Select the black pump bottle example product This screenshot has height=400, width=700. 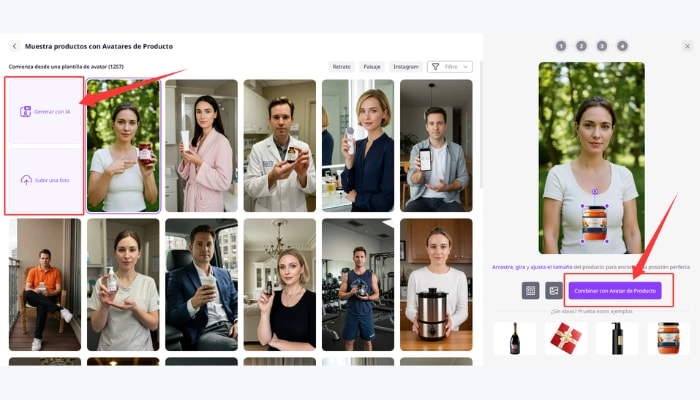[x=617, y=337]
